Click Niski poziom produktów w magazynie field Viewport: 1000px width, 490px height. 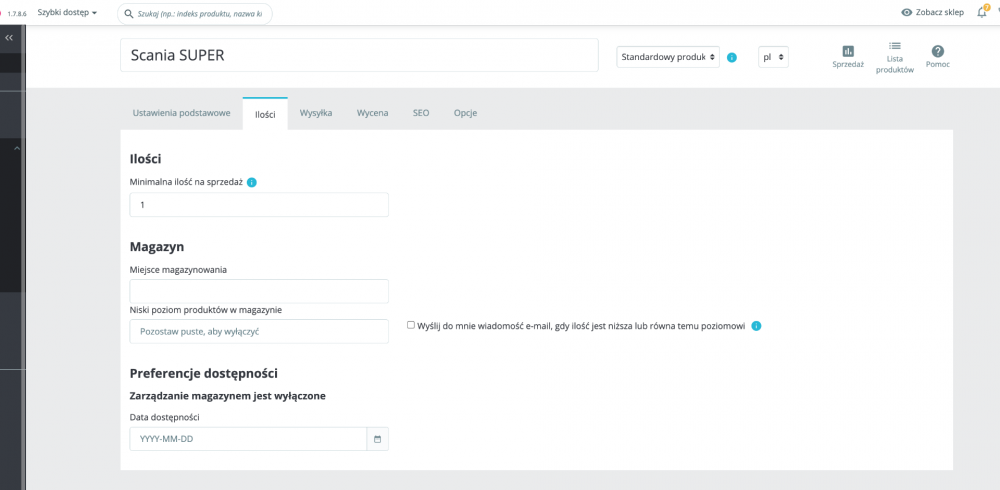pos(259,332)
